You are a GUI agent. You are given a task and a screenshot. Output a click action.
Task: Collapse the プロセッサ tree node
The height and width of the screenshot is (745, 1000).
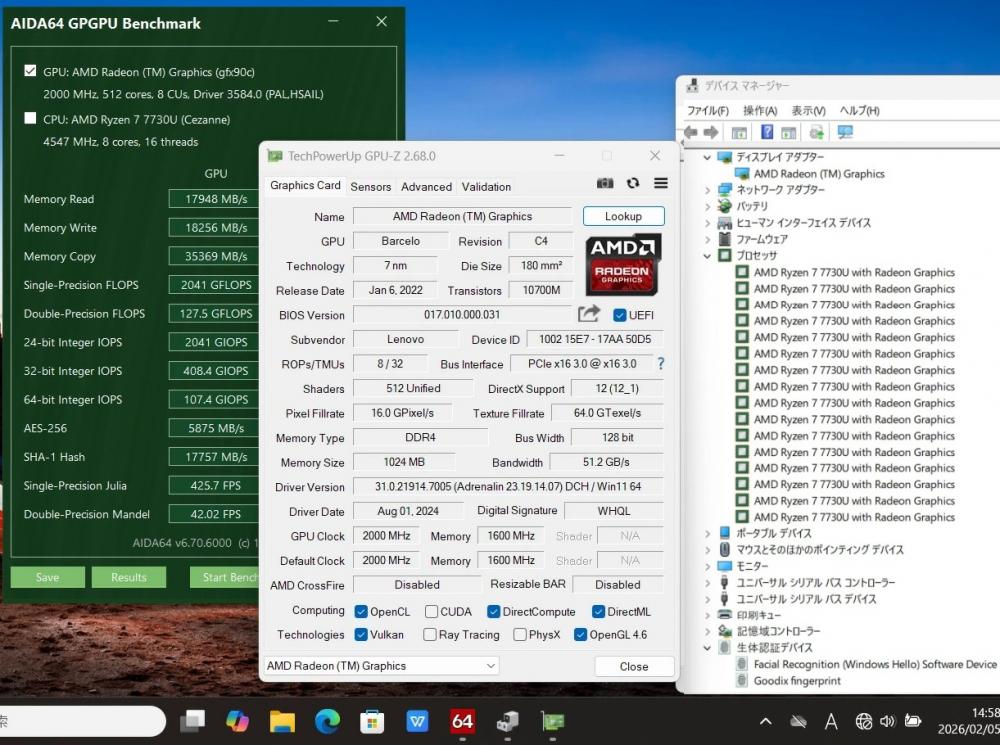(x=708, y=256)
